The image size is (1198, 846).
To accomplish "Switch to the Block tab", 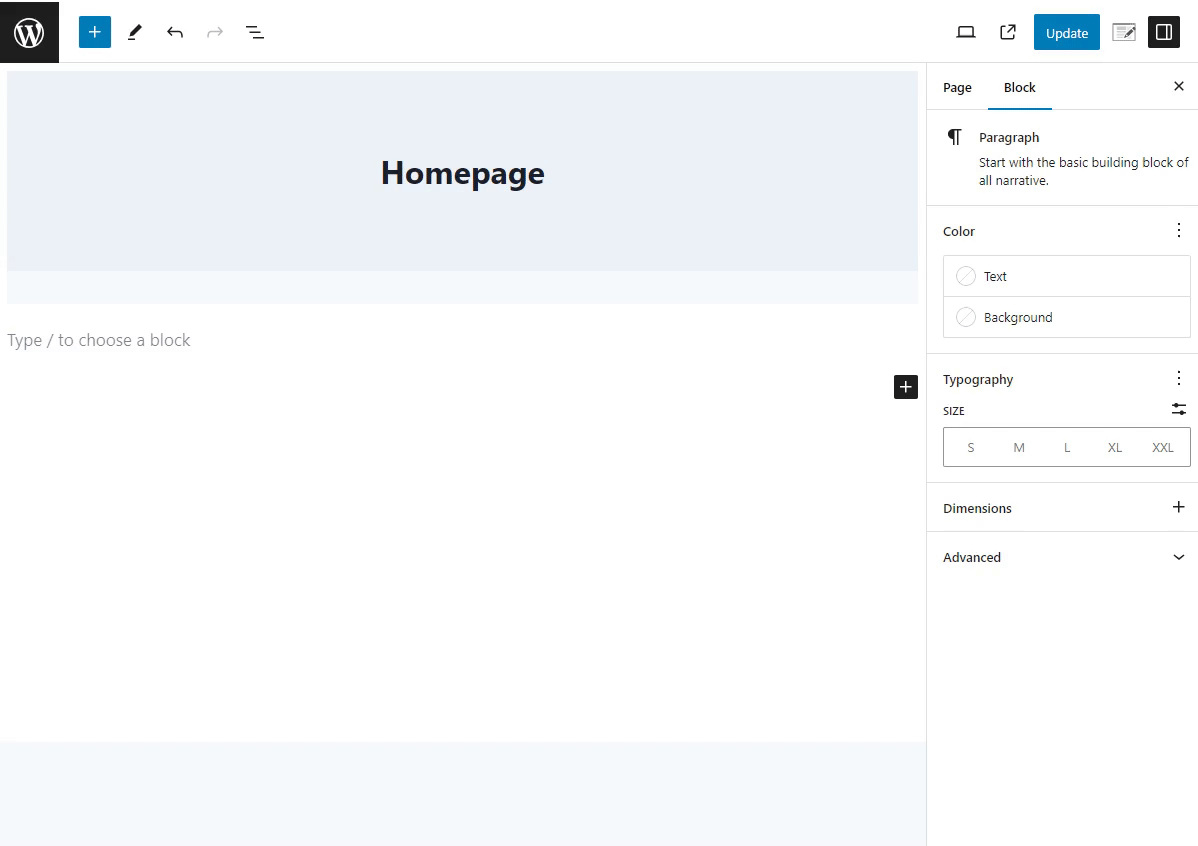I will pyautogui.click(x=1020, y=87).
